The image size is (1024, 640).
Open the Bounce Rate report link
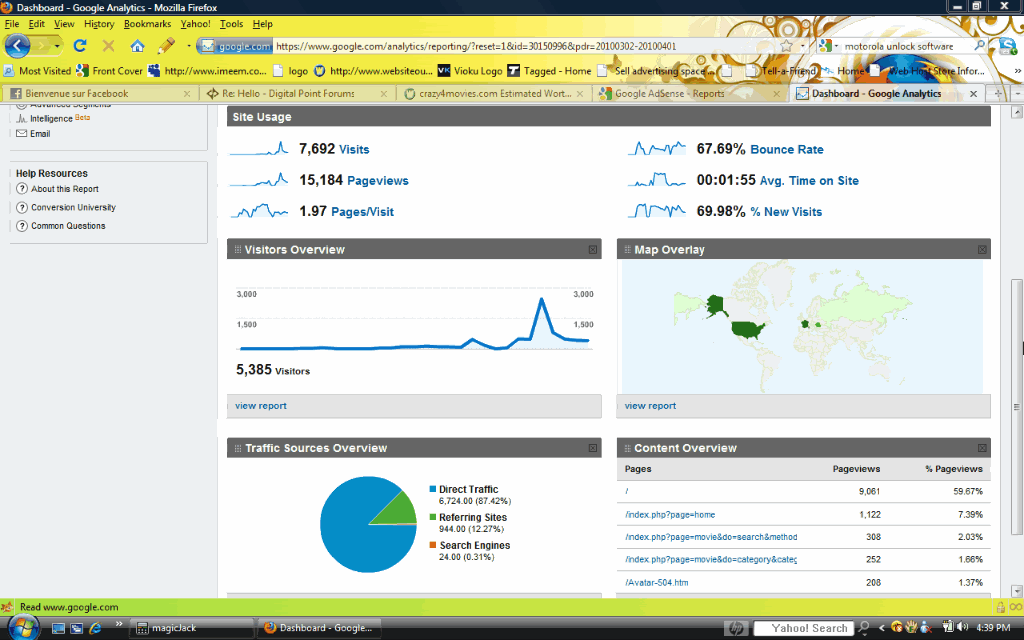click(787, 150)
